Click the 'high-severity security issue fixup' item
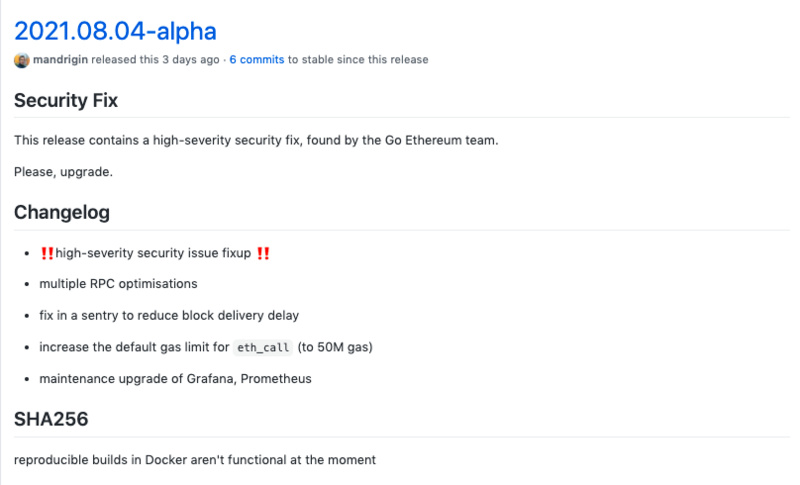Screen dimensions: 800x485 (153, 253)
